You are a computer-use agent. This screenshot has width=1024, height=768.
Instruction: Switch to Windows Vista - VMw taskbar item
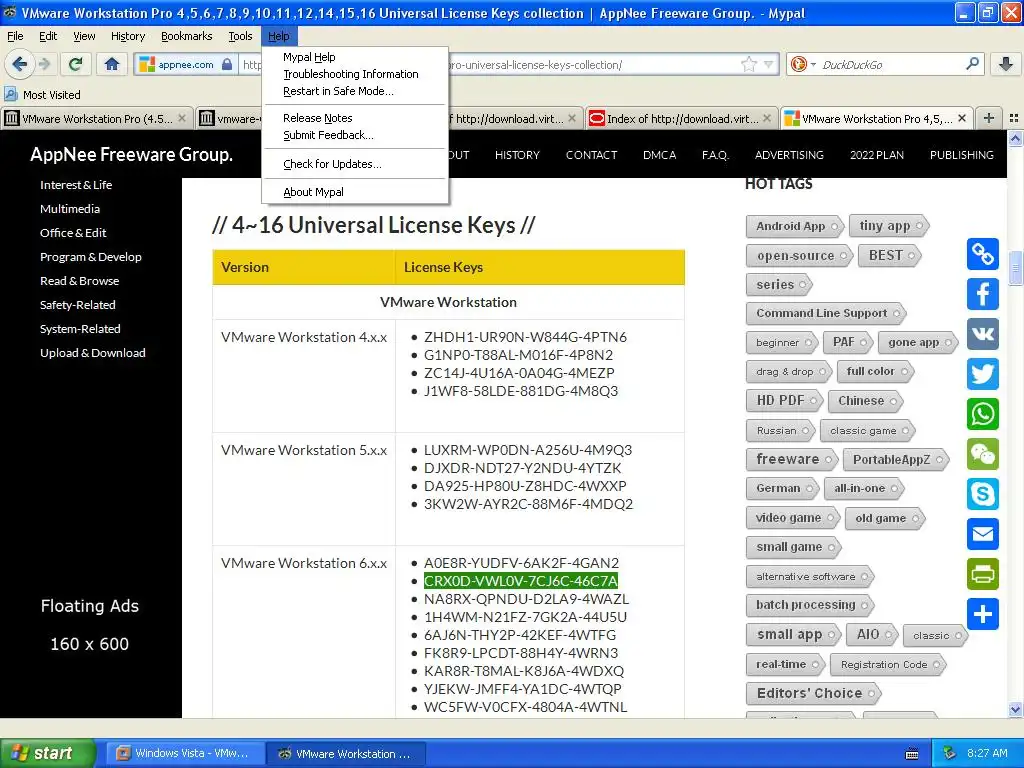pos(184,753)
